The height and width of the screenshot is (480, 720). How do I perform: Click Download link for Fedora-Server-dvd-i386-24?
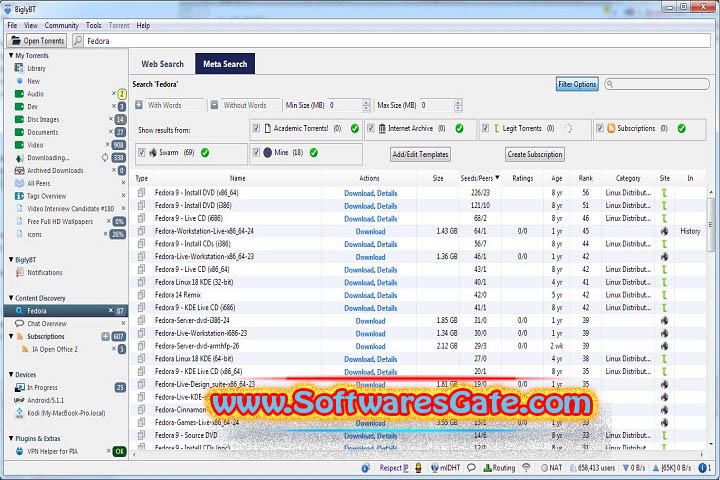click(371, 321)
